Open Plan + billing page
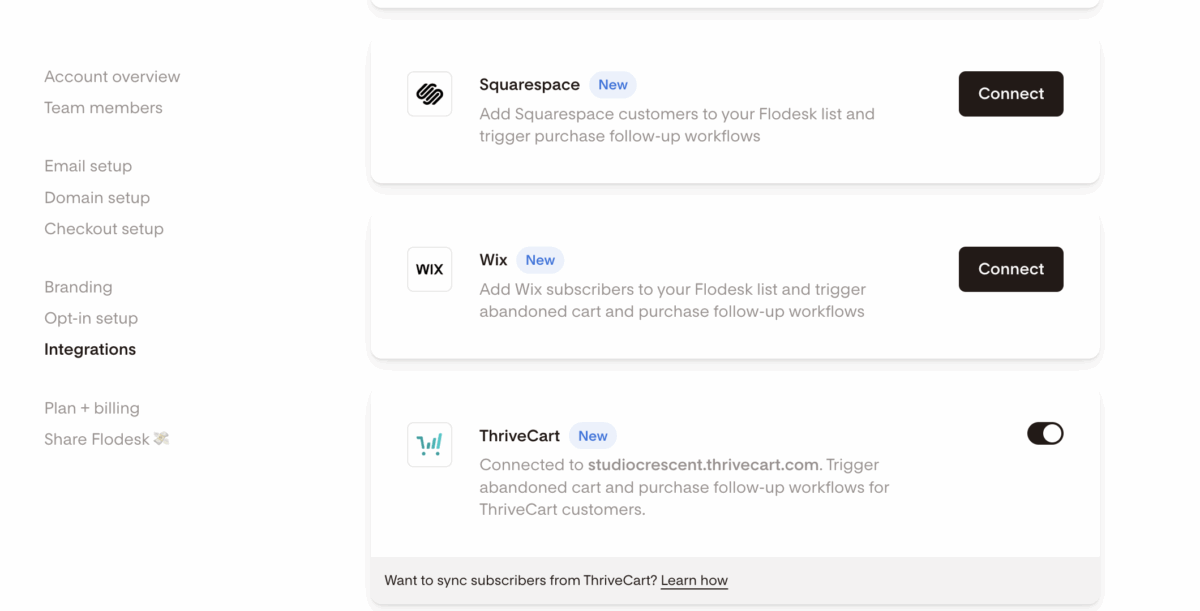1200x611 pixels. click(92, 408)
